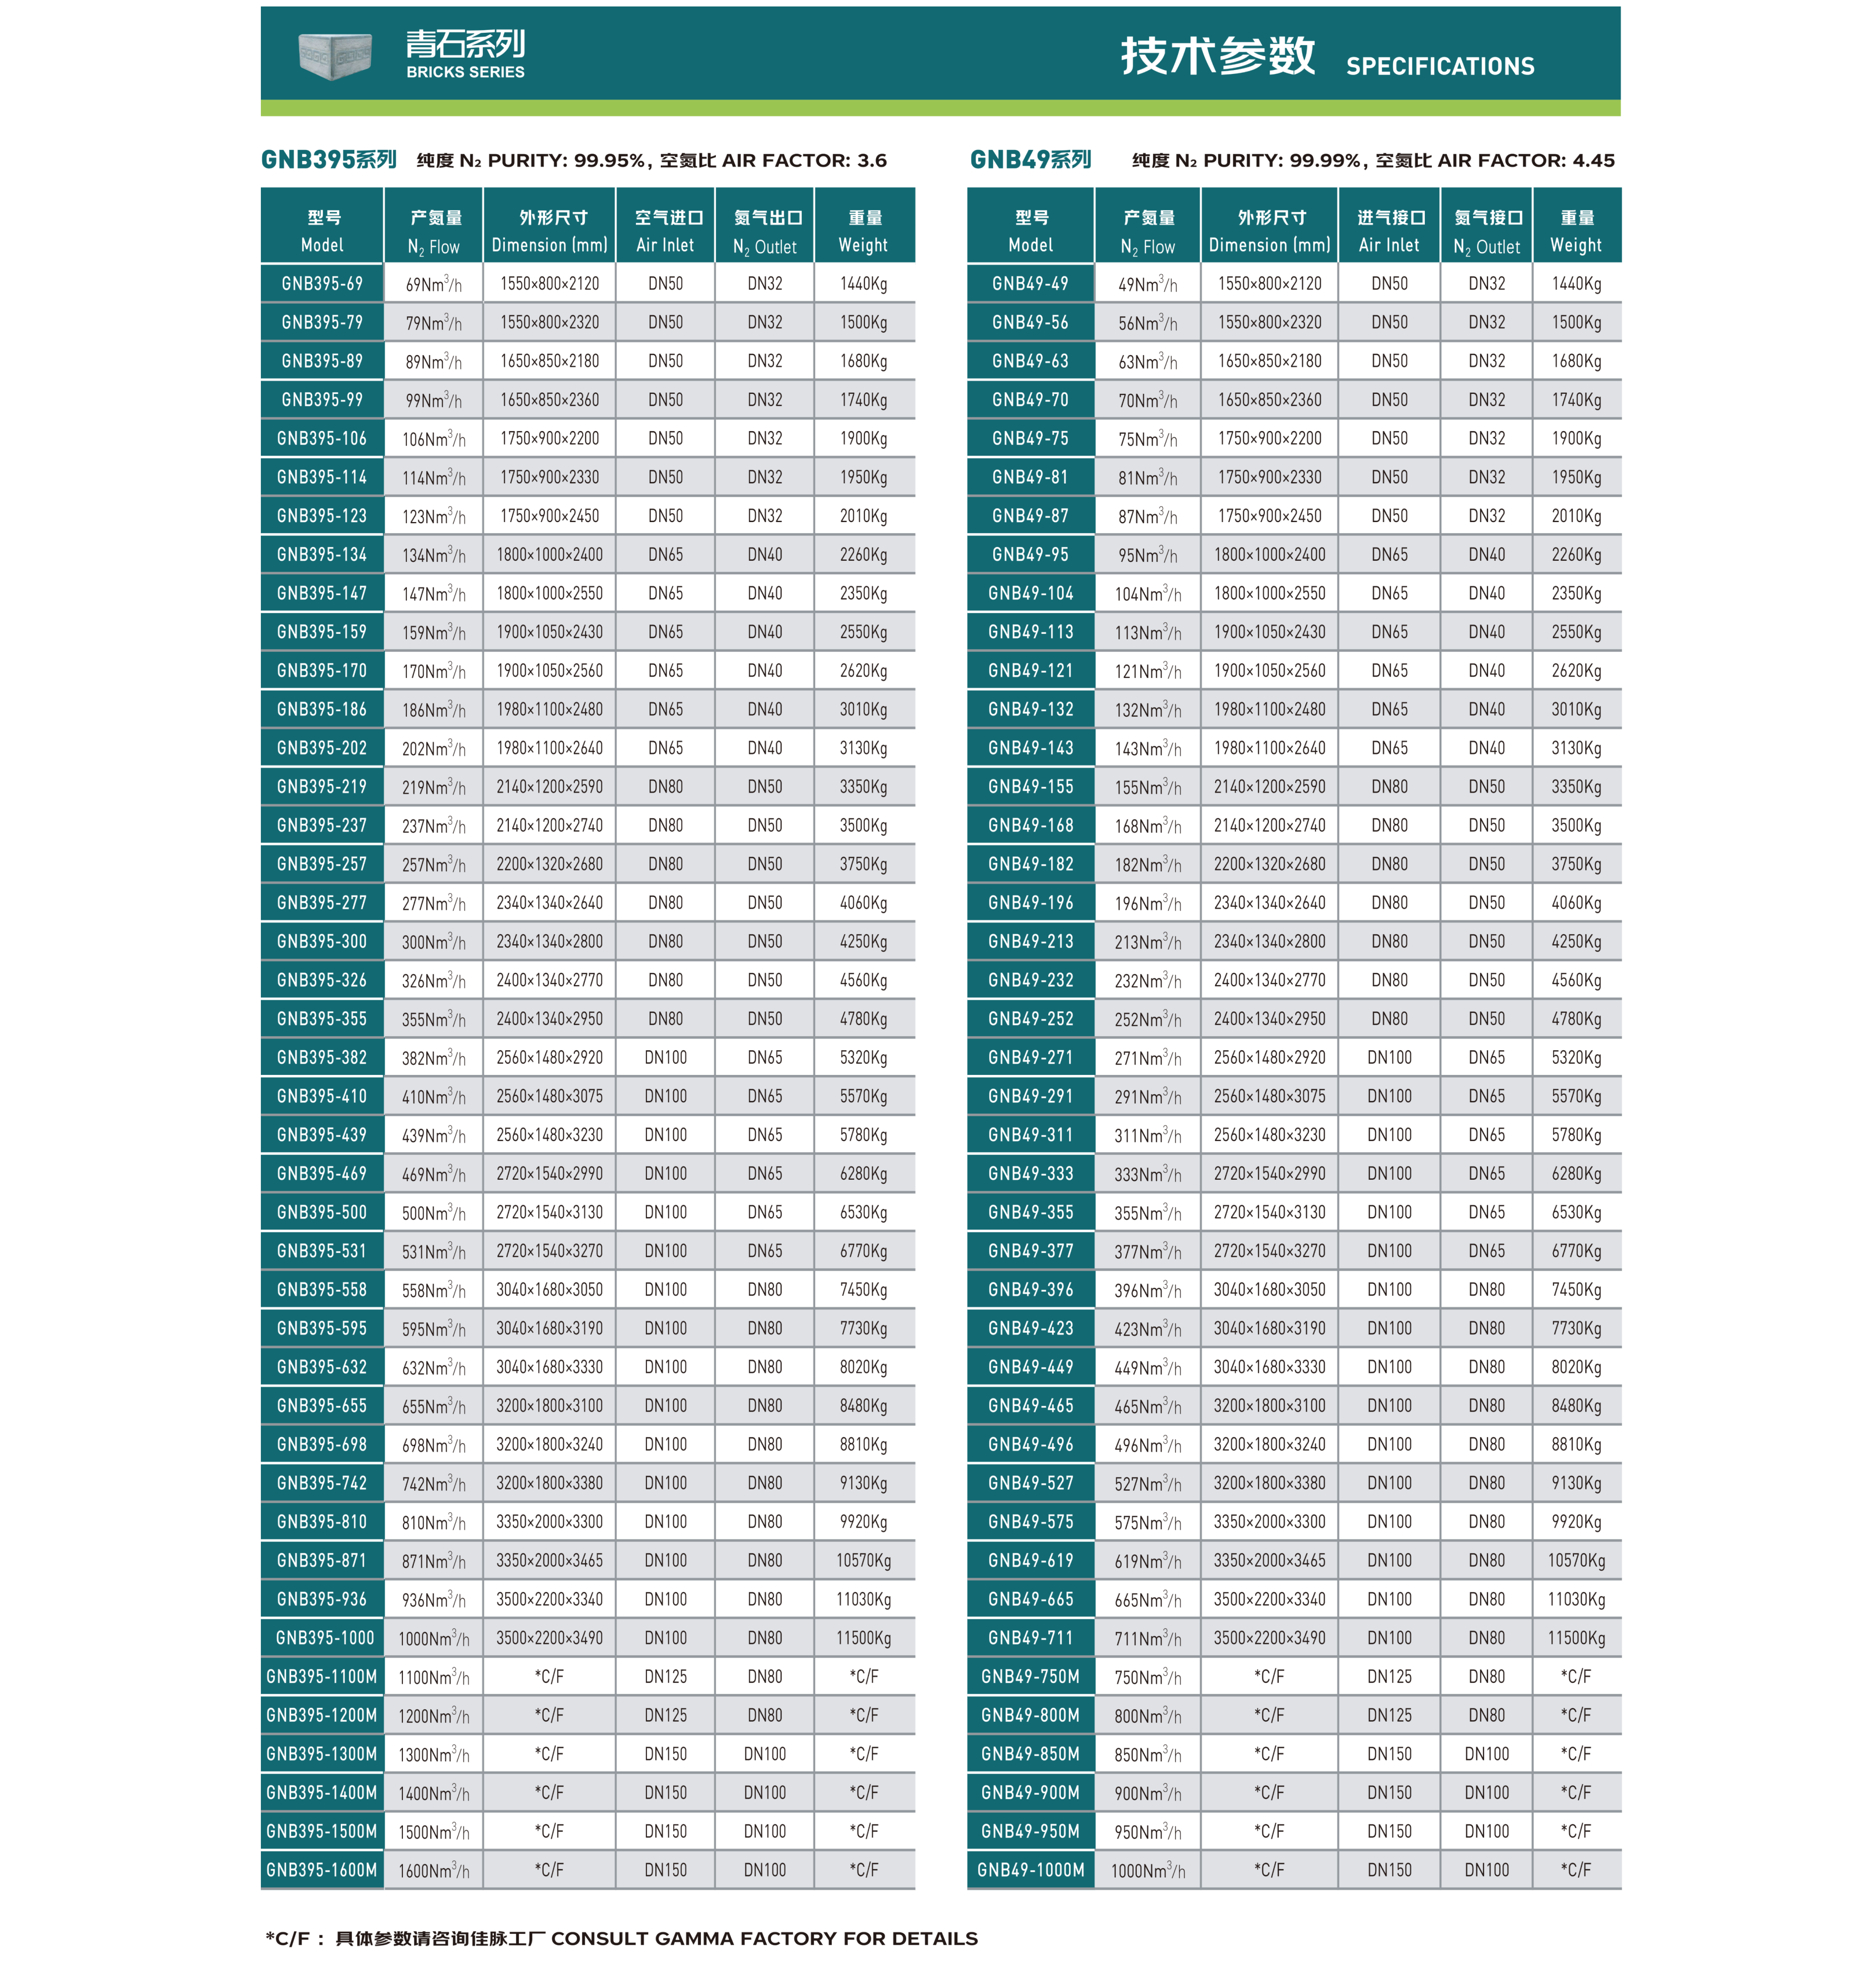Click the GNB395-558 model cell
Screen dimensions: 1876x1988
tap(322, 1290)
